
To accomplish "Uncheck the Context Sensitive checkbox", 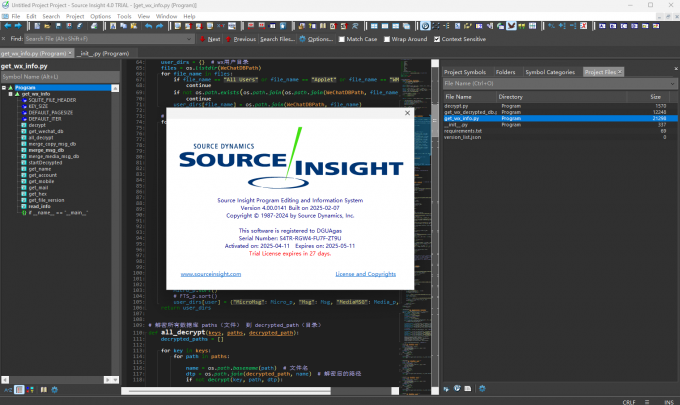I will point(437,39).
